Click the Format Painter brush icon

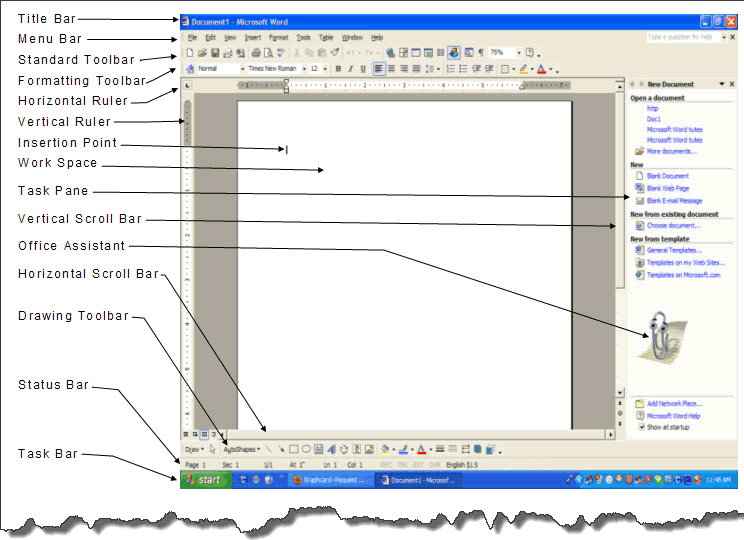point(335,53)
